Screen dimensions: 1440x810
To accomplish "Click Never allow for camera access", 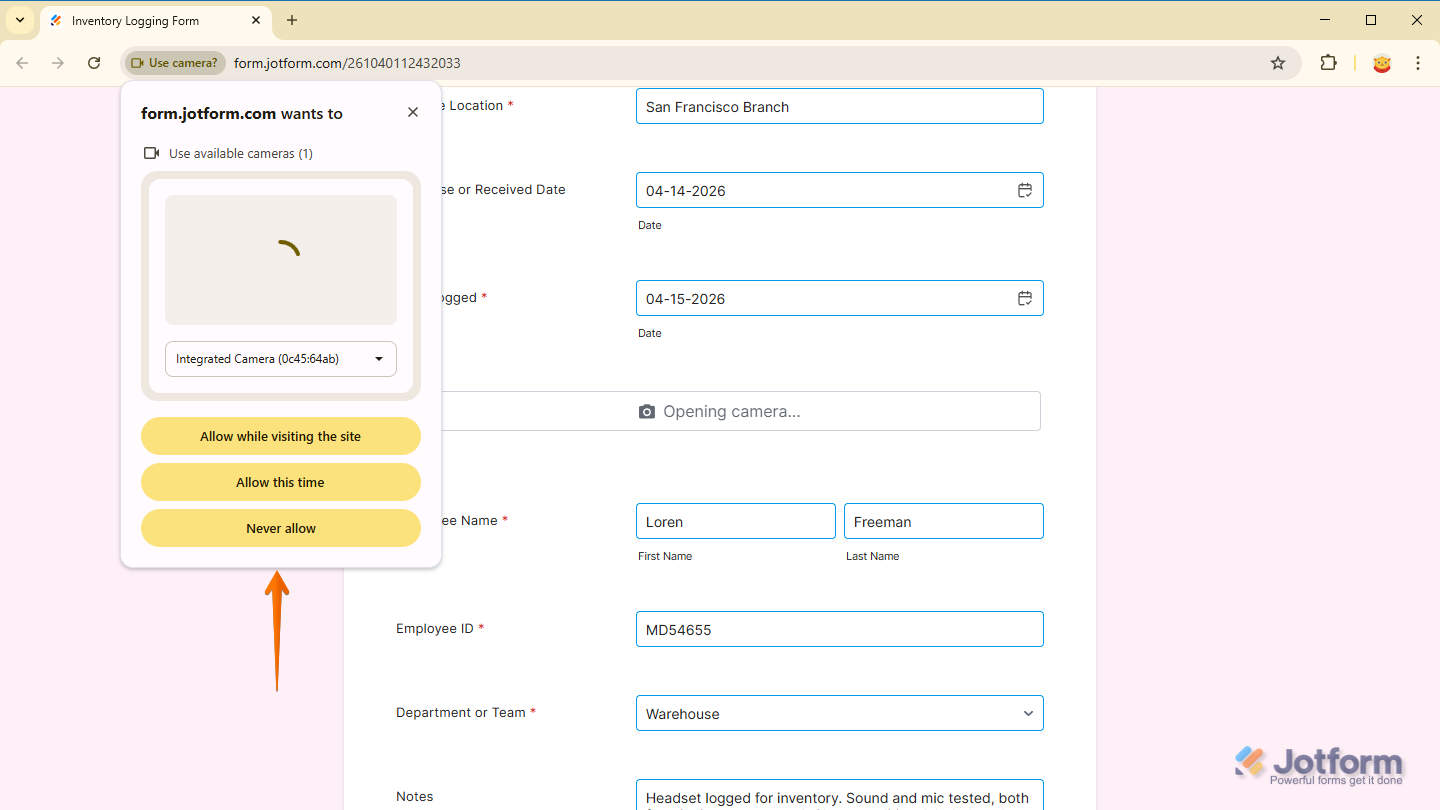I will point(280,528).
